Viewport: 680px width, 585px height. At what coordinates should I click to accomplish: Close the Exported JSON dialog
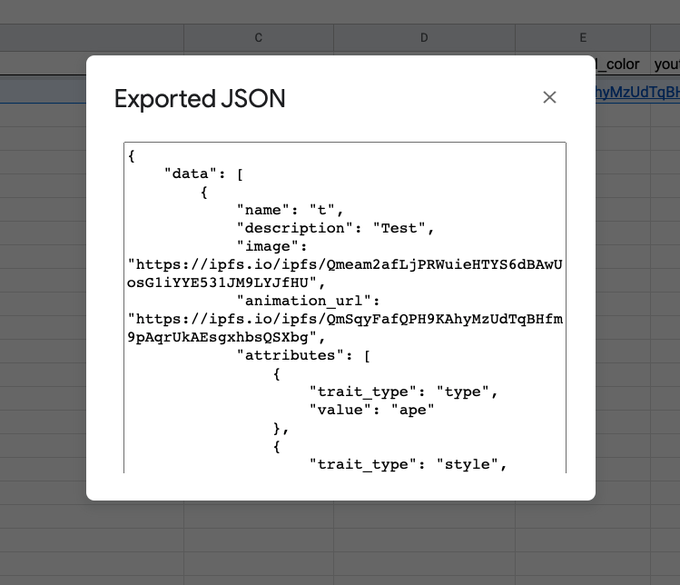coord(549,98)
